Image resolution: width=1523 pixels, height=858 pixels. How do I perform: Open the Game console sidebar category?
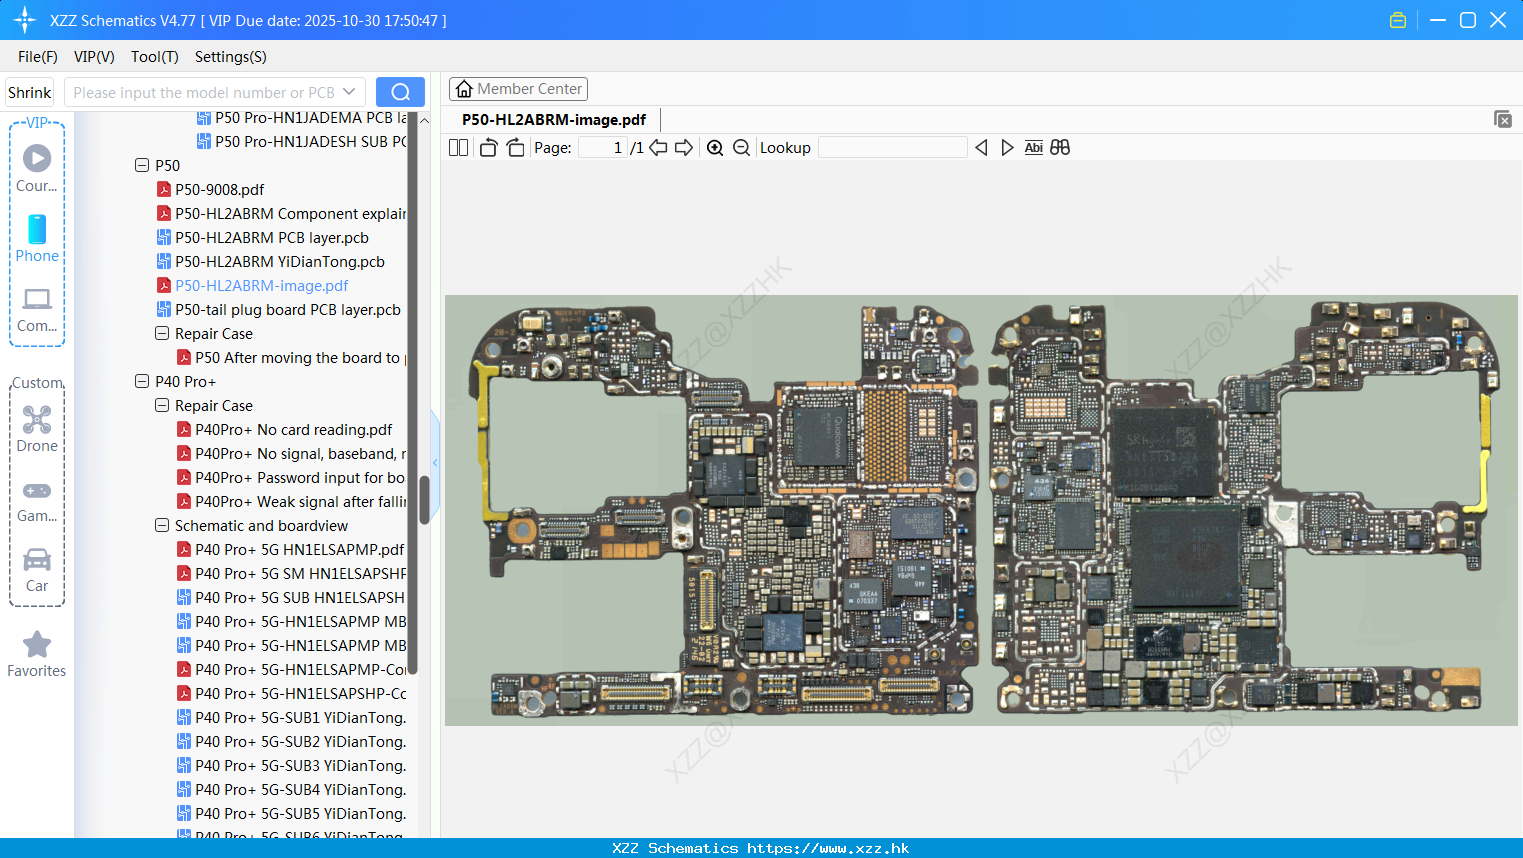(x=37, y=500)
